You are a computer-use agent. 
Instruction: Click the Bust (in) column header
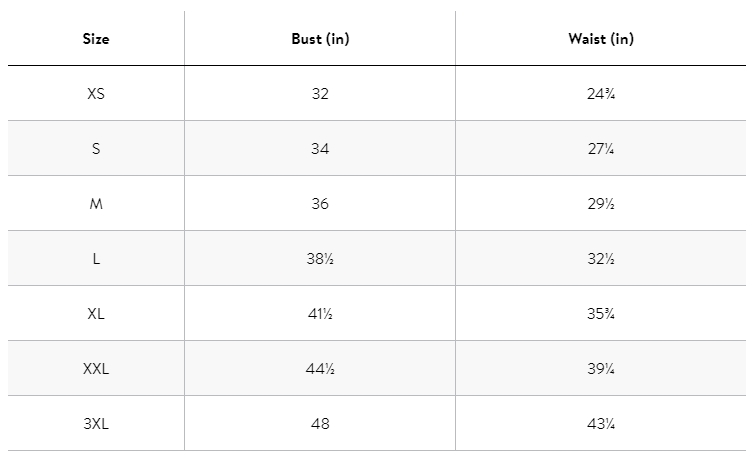(x=320, y=39)
